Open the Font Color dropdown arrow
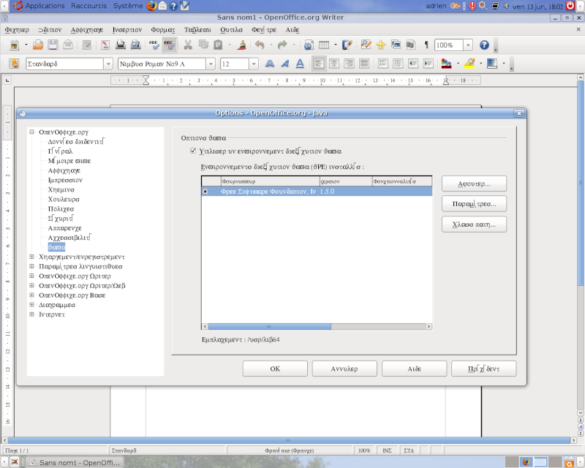Viewport: 585px width, 468px height. (x=458, y=64)
